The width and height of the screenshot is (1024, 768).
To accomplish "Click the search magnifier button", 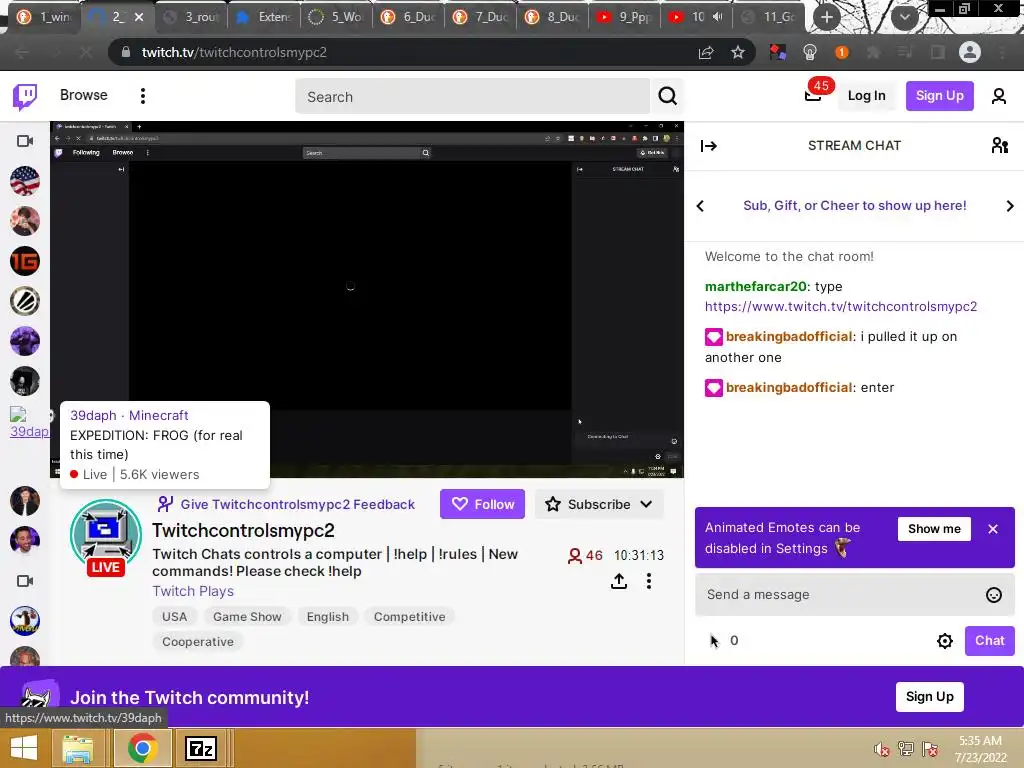I will [667, 96].
